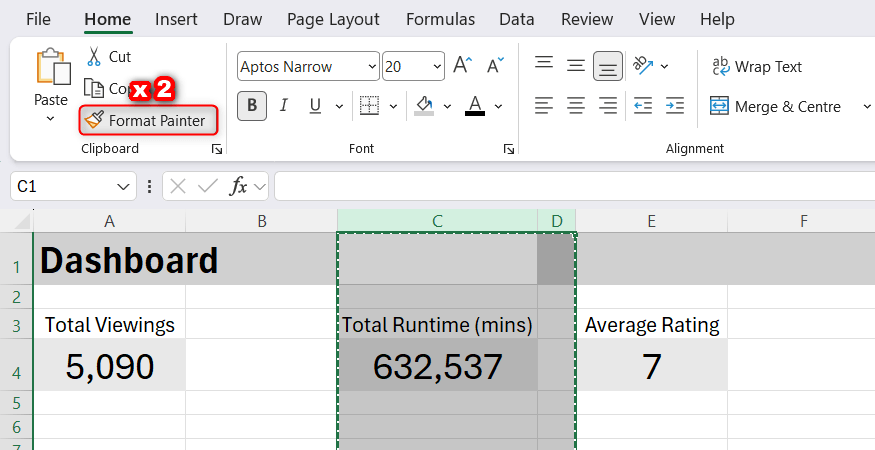Select column B header
The height and width of the screenshot is (450, 875).
[x=262, y=221]
